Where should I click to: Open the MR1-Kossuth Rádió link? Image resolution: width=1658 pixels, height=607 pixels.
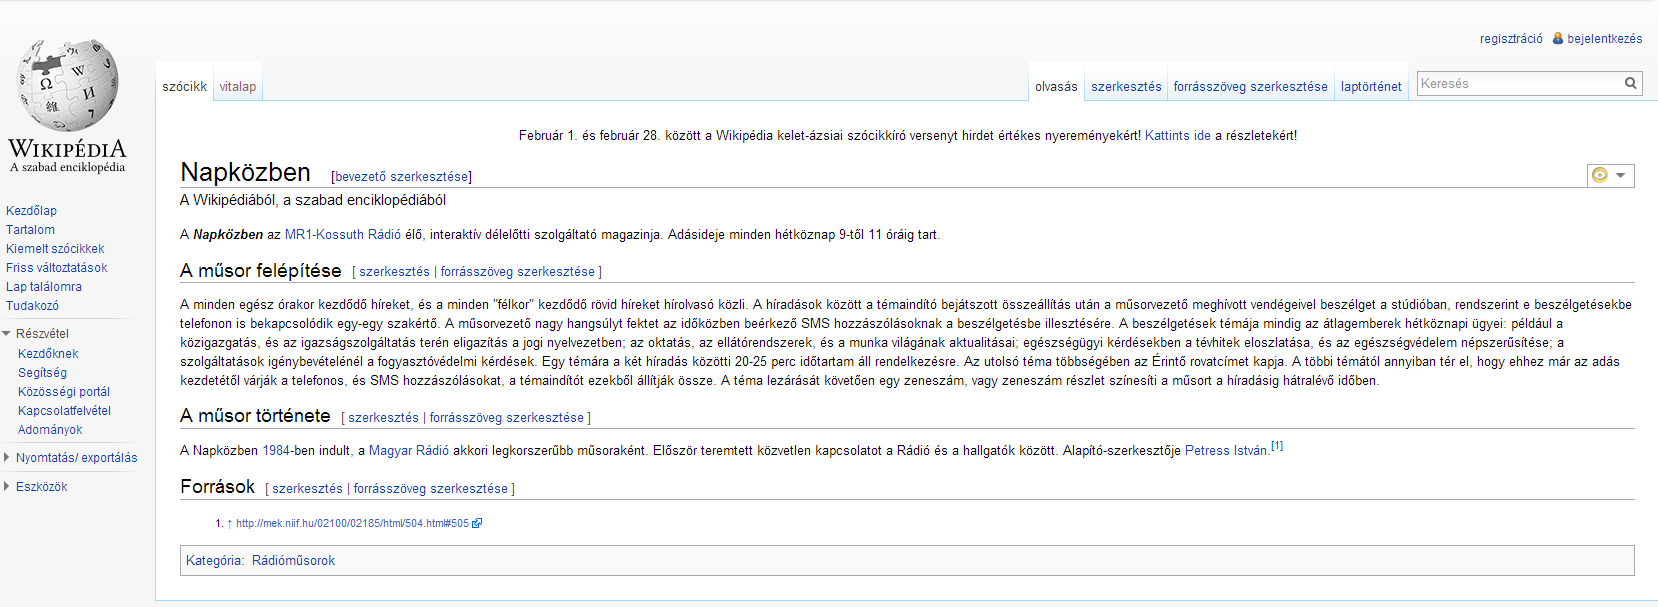coord(342,235)
